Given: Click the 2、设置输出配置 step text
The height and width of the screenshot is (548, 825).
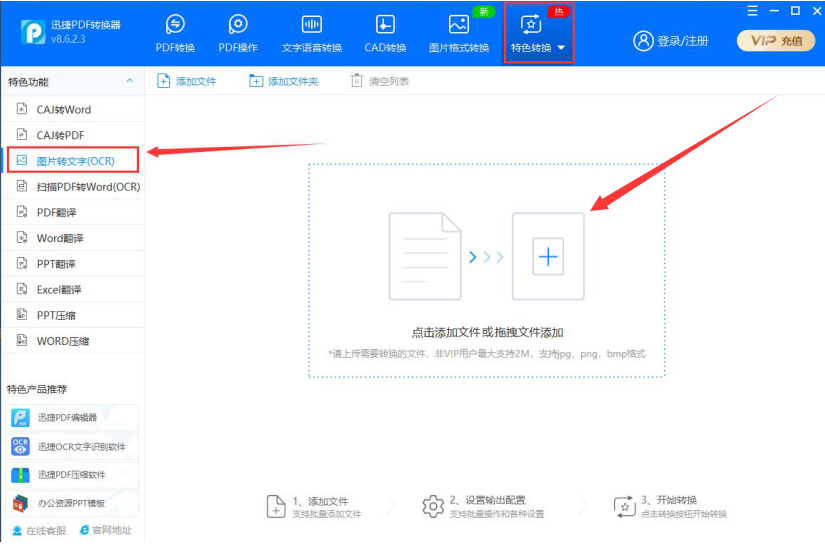Looking at the screenshot, I should (x=487, y=500).
